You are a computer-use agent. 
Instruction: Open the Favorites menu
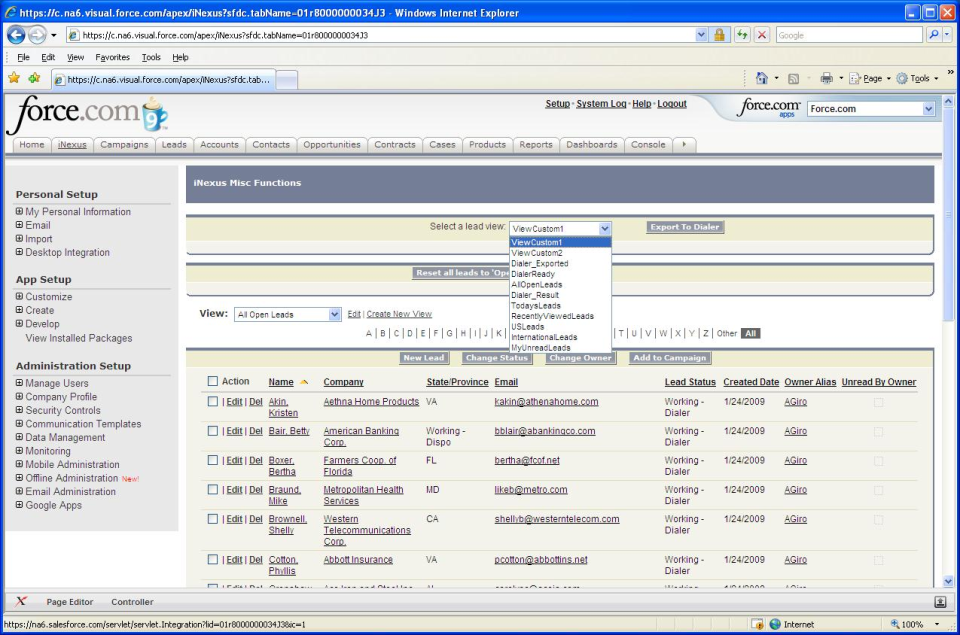(x=113, y=57)
